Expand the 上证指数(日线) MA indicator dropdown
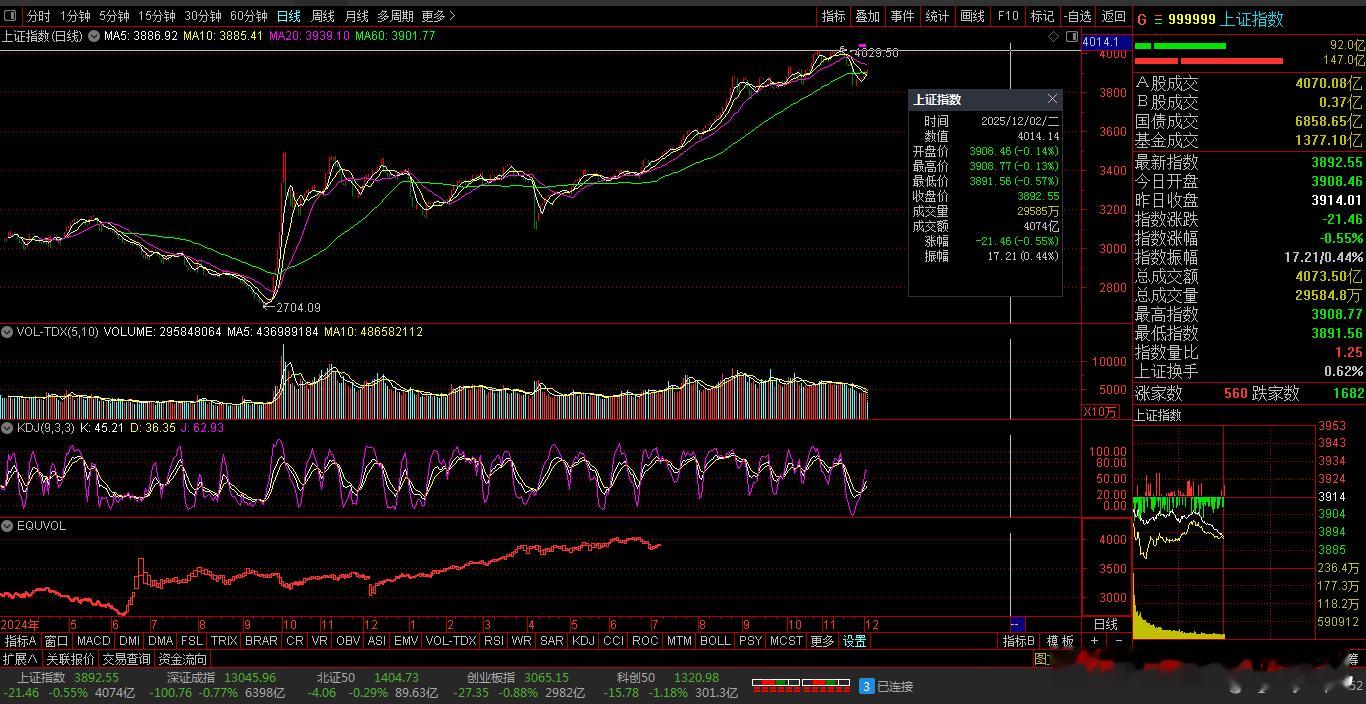 point(94,36)
